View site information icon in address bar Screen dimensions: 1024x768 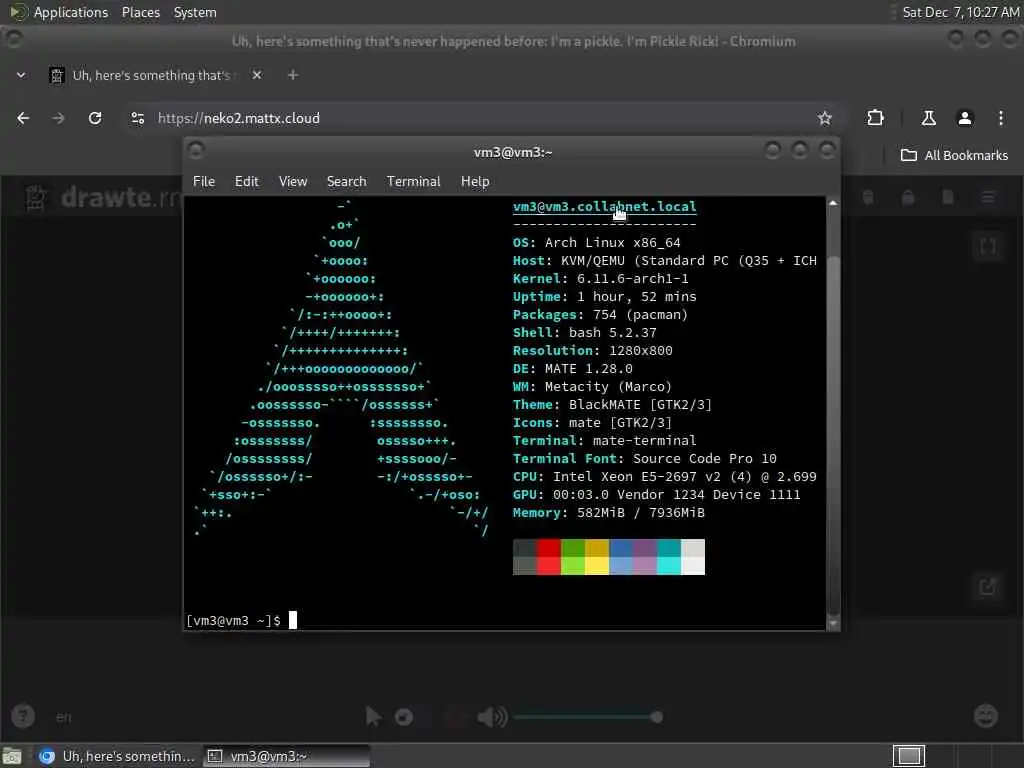(x=138, y=118)
